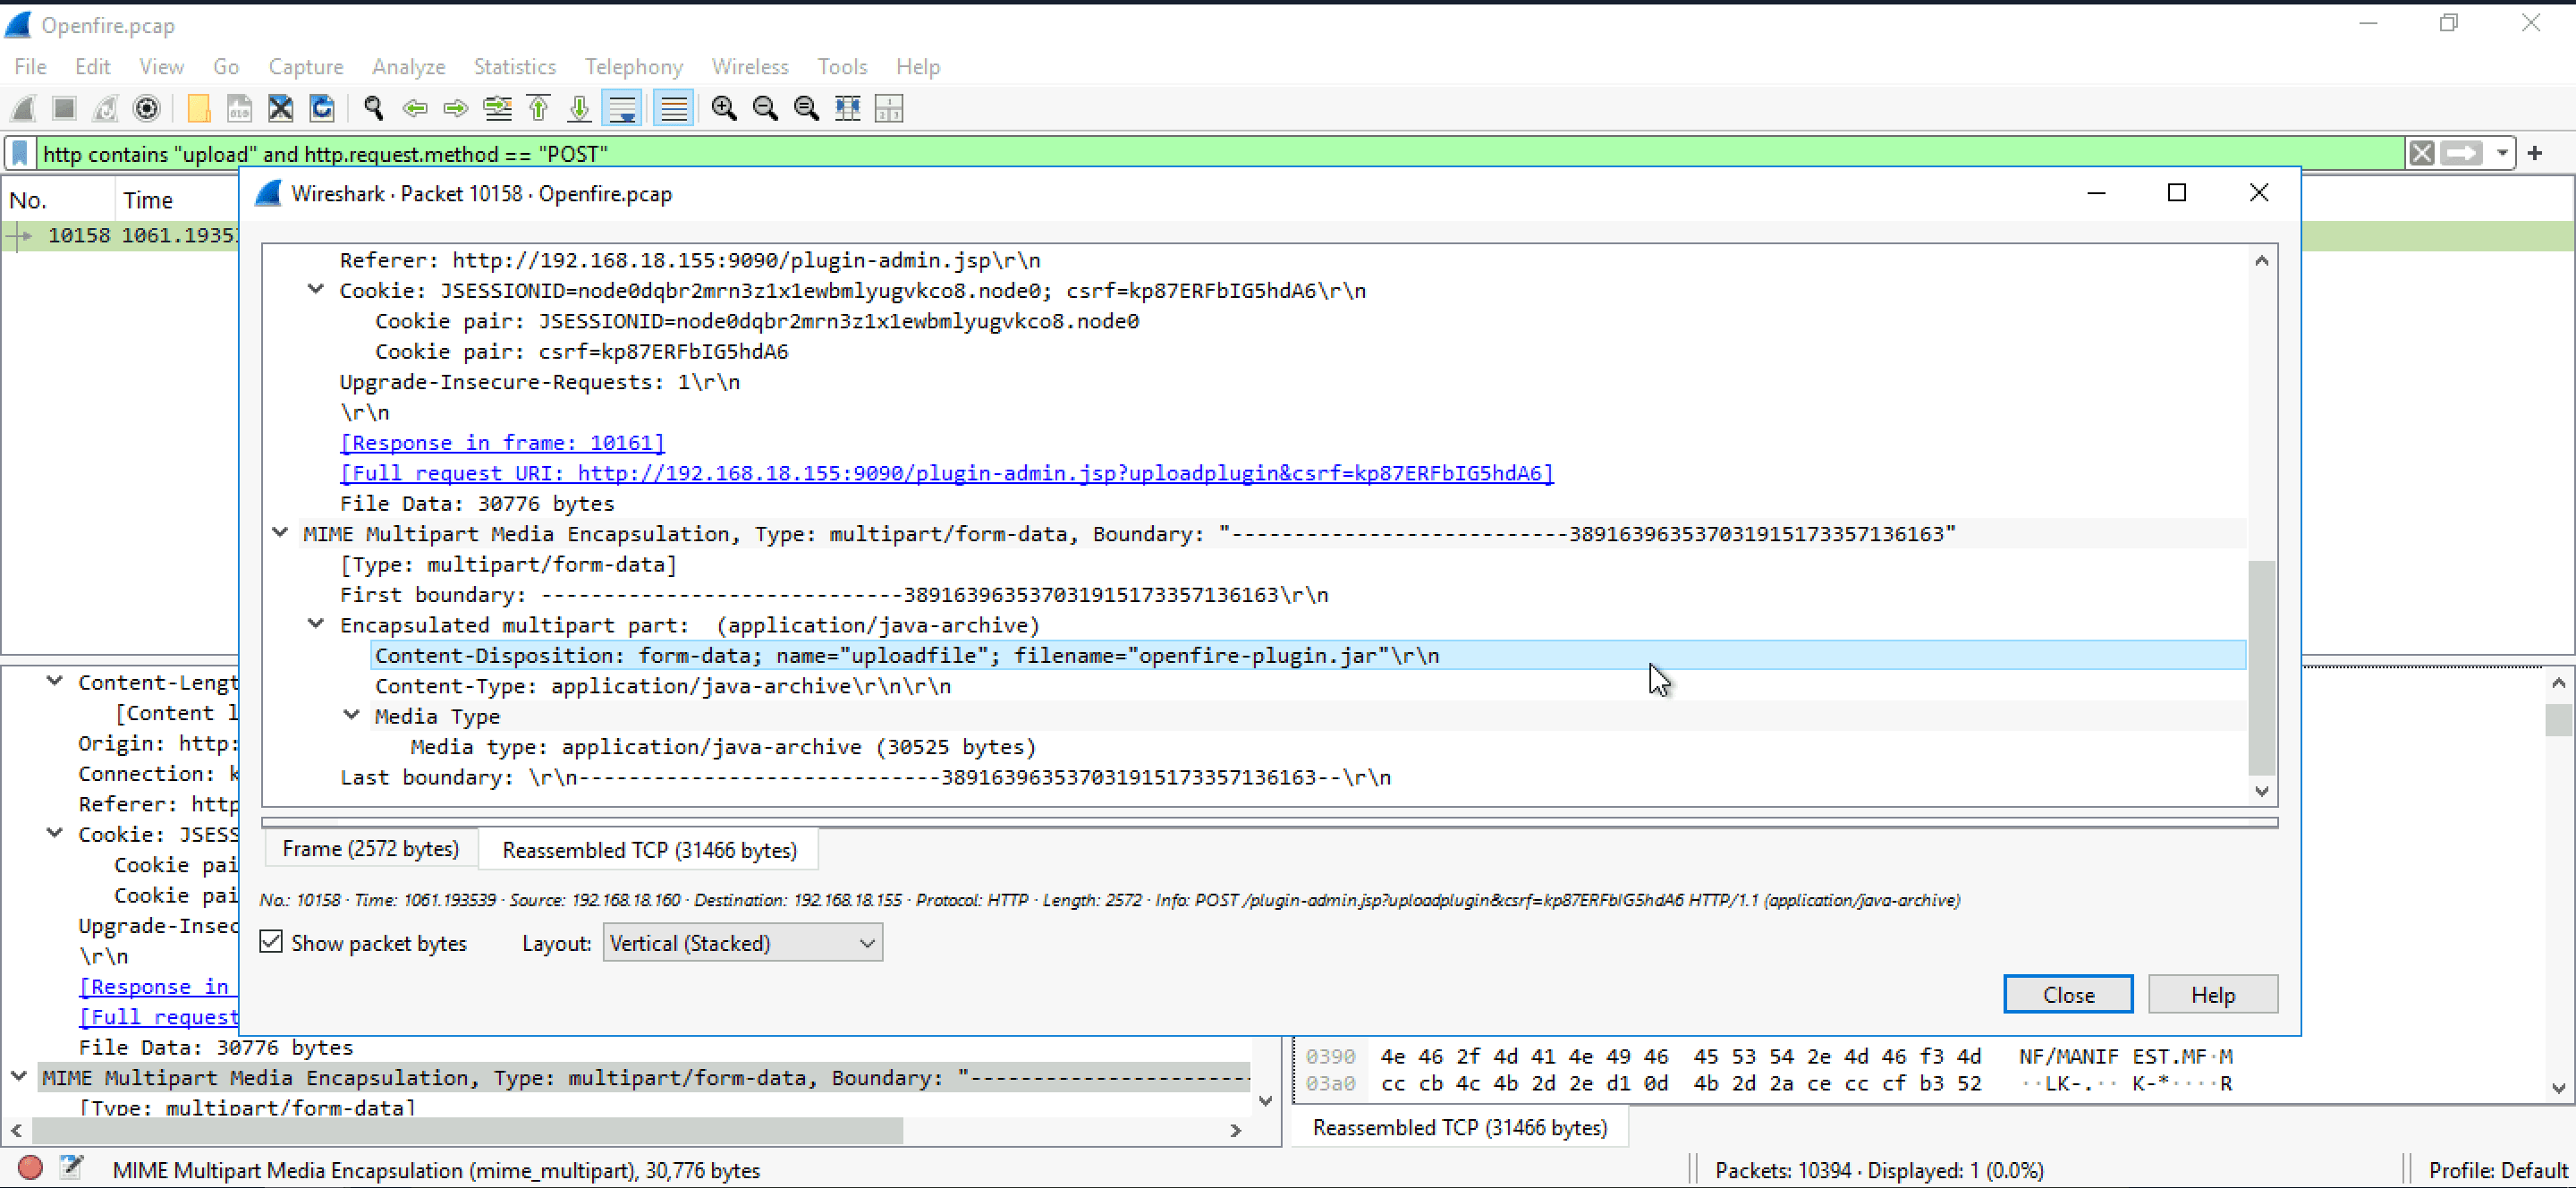Collapse Content-Length node in main window
2576x1188 pixels.
(55, 680)
